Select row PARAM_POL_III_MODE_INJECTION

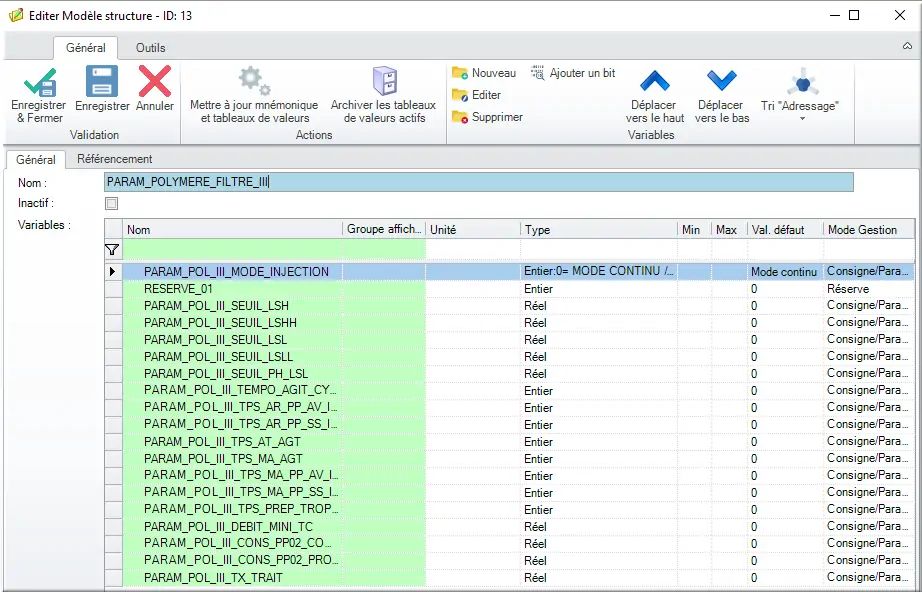510,272
